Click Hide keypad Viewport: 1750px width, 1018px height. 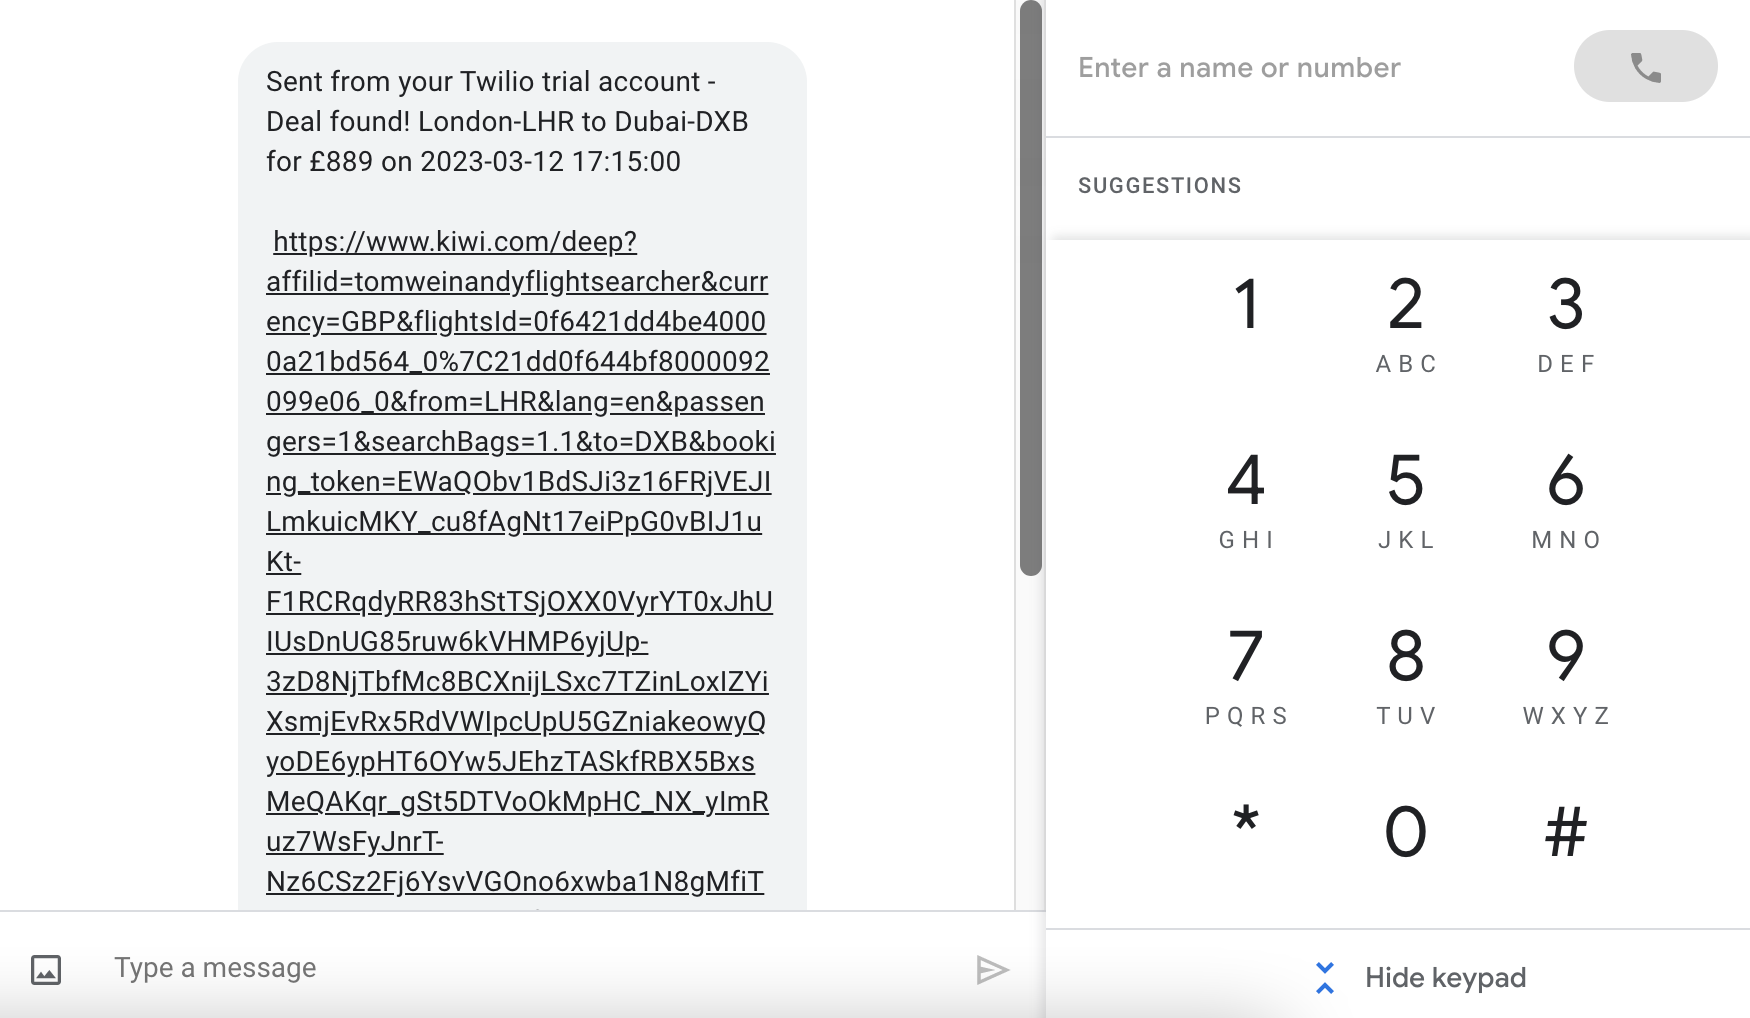click(1445, 978)
